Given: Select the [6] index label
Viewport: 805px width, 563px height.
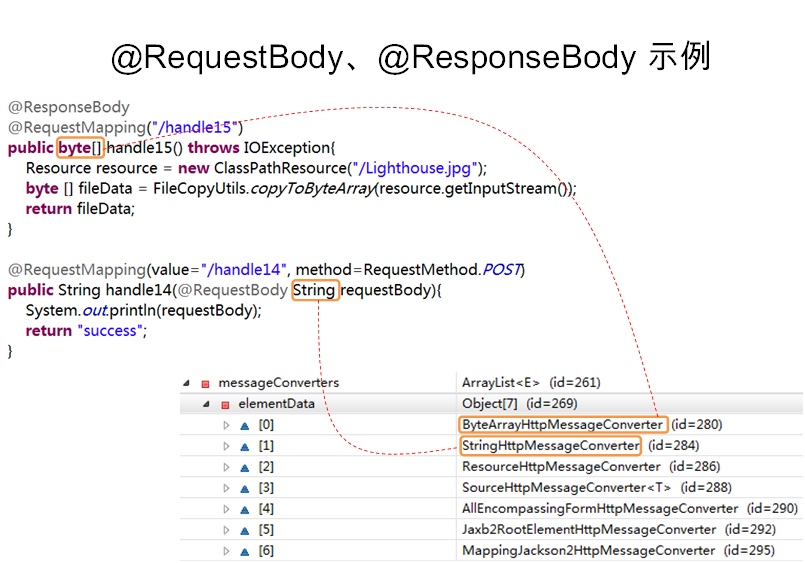Looking at the screenshot, I should (x=266, y=551).
